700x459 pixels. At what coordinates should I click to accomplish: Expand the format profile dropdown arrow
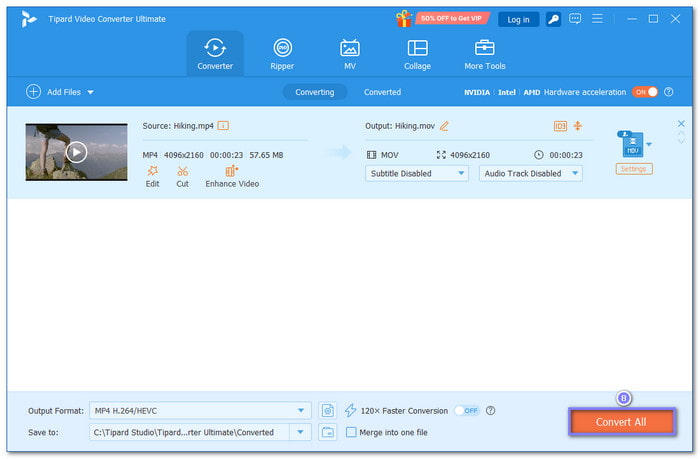(x=649, y=144)
